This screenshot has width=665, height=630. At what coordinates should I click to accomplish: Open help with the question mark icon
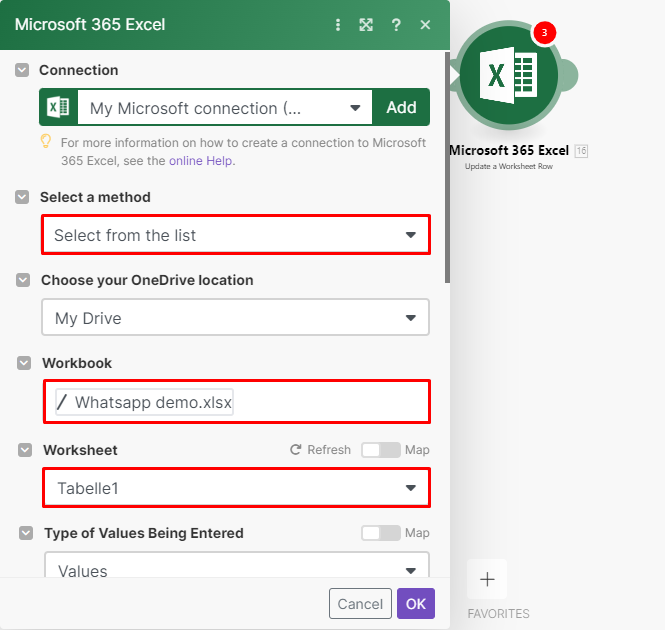(396, 25)
